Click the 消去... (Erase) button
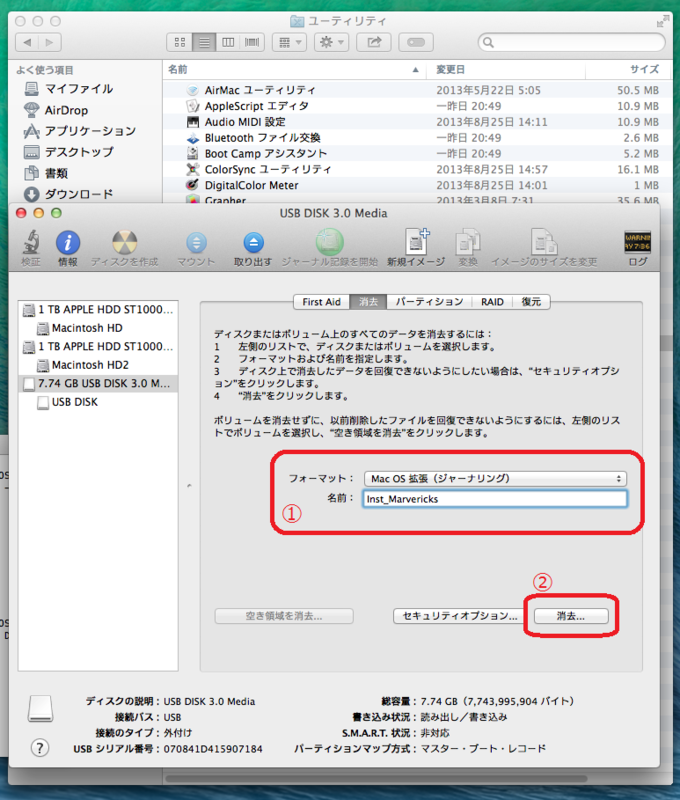This screenshot has width=680, height=800. [571, 616]
